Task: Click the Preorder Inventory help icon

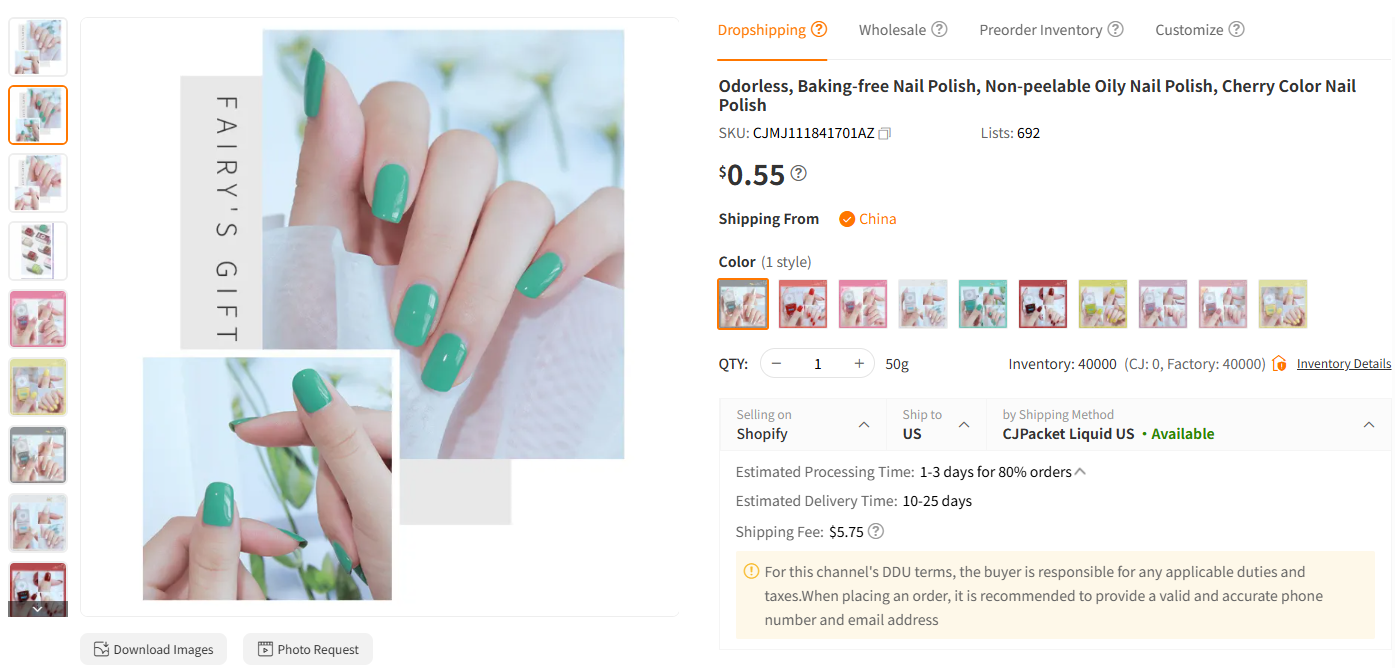Action: [x=1115, y=29]
